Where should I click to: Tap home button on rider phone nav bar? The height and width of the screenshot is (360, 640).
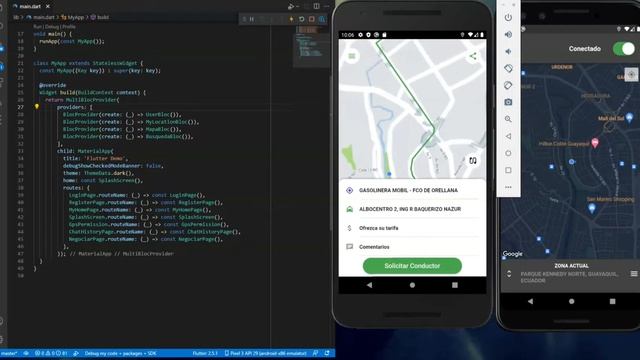pyautogui.click(x=412, y=285)
